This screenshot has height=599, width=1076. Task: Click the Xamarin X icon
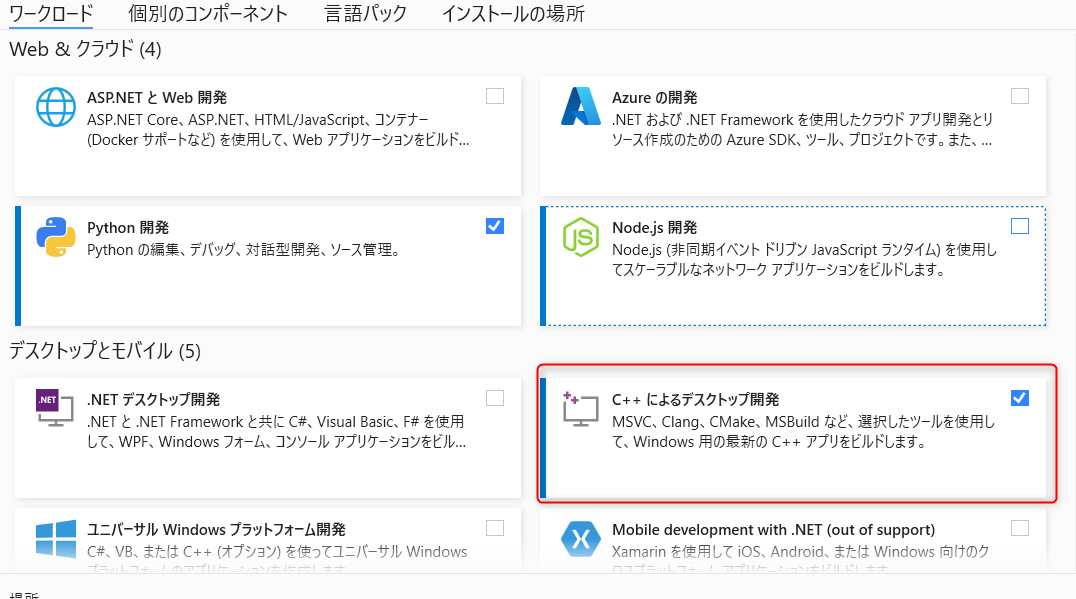581,539
